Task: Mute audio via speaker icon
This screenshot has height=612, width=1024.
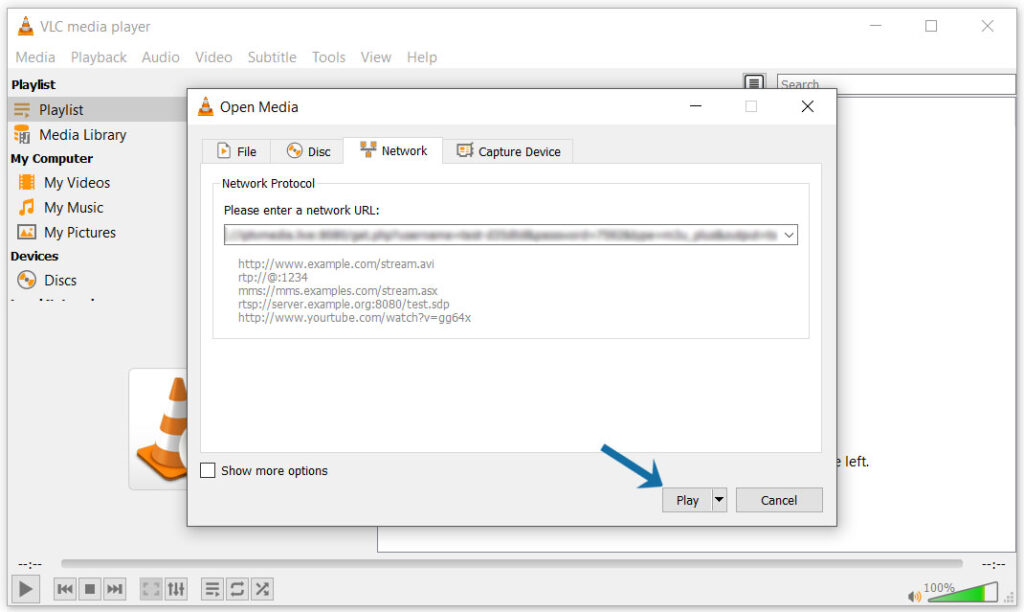Action: tap(914, 596)
